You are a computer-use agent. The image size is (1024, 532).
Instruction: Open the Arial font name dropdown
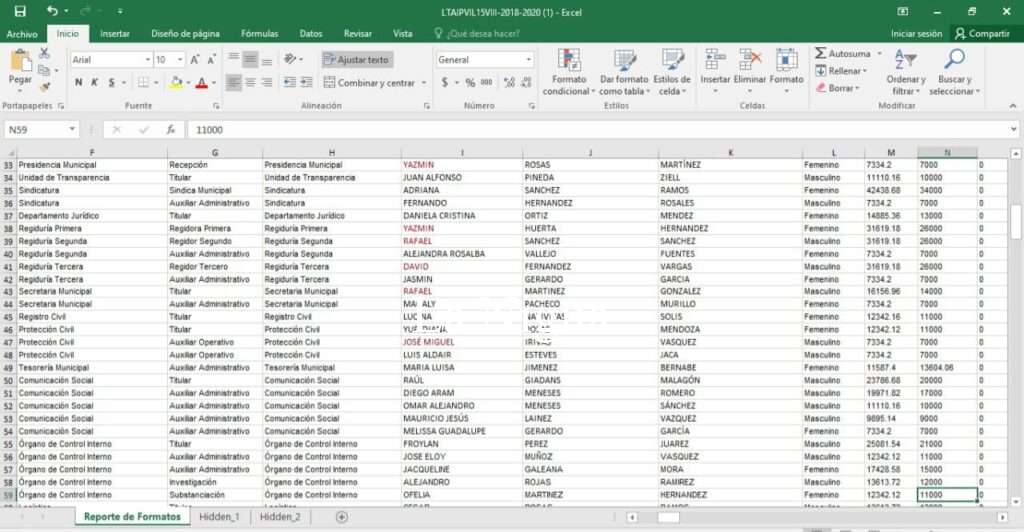147,60
